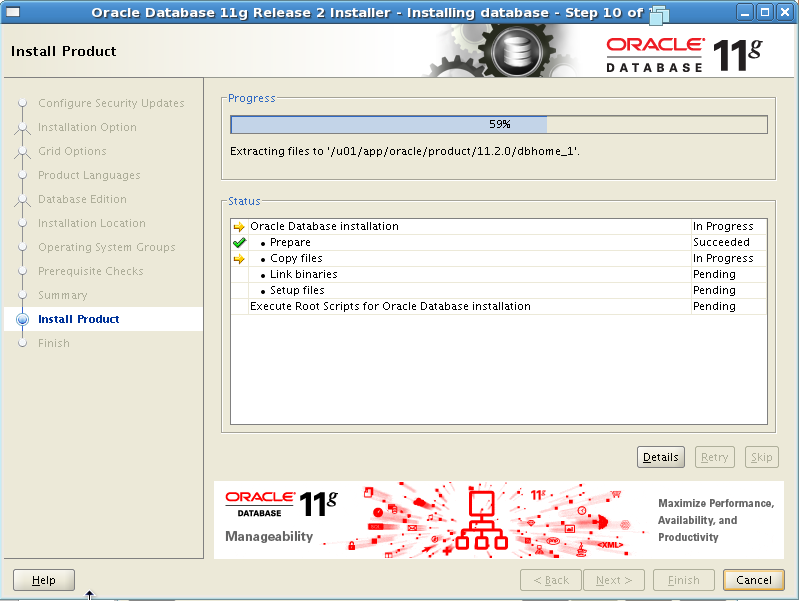The image size is (799, 601).
Task: Select Installation Option step
Action: [87, 127]
